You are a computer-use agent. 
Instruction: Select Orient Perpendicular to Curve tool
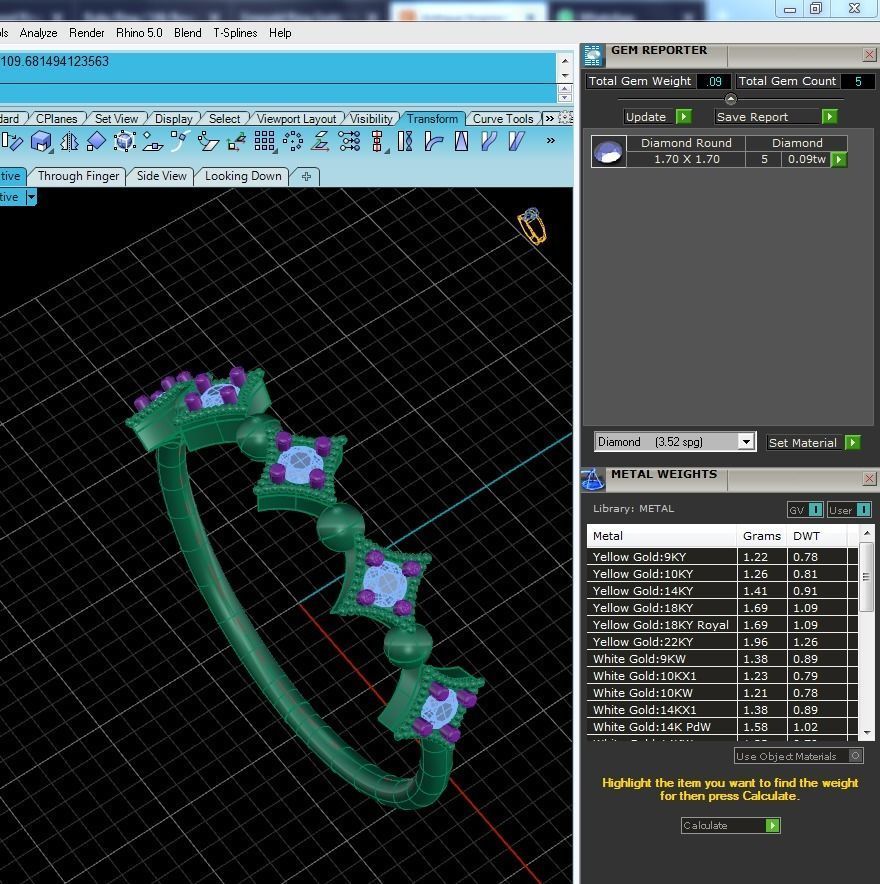pos(180,141)
